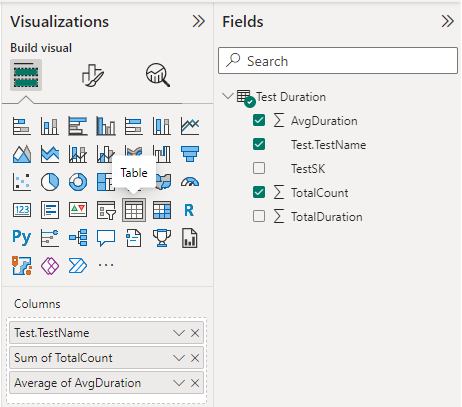This screenshot has height=407, width=462.
Task: Select the Smart narrative visual
Action: tap(134, 238)
